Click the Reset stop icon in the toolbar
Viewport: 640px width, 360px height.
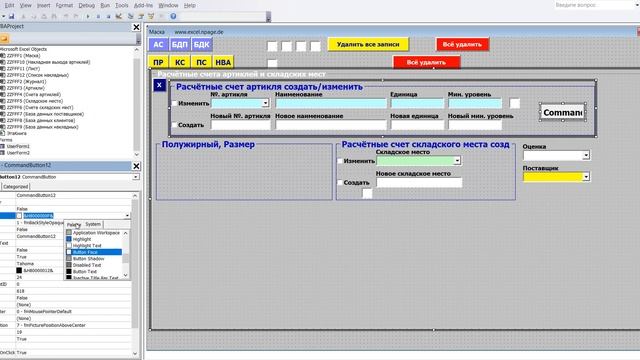coord(108,16)
